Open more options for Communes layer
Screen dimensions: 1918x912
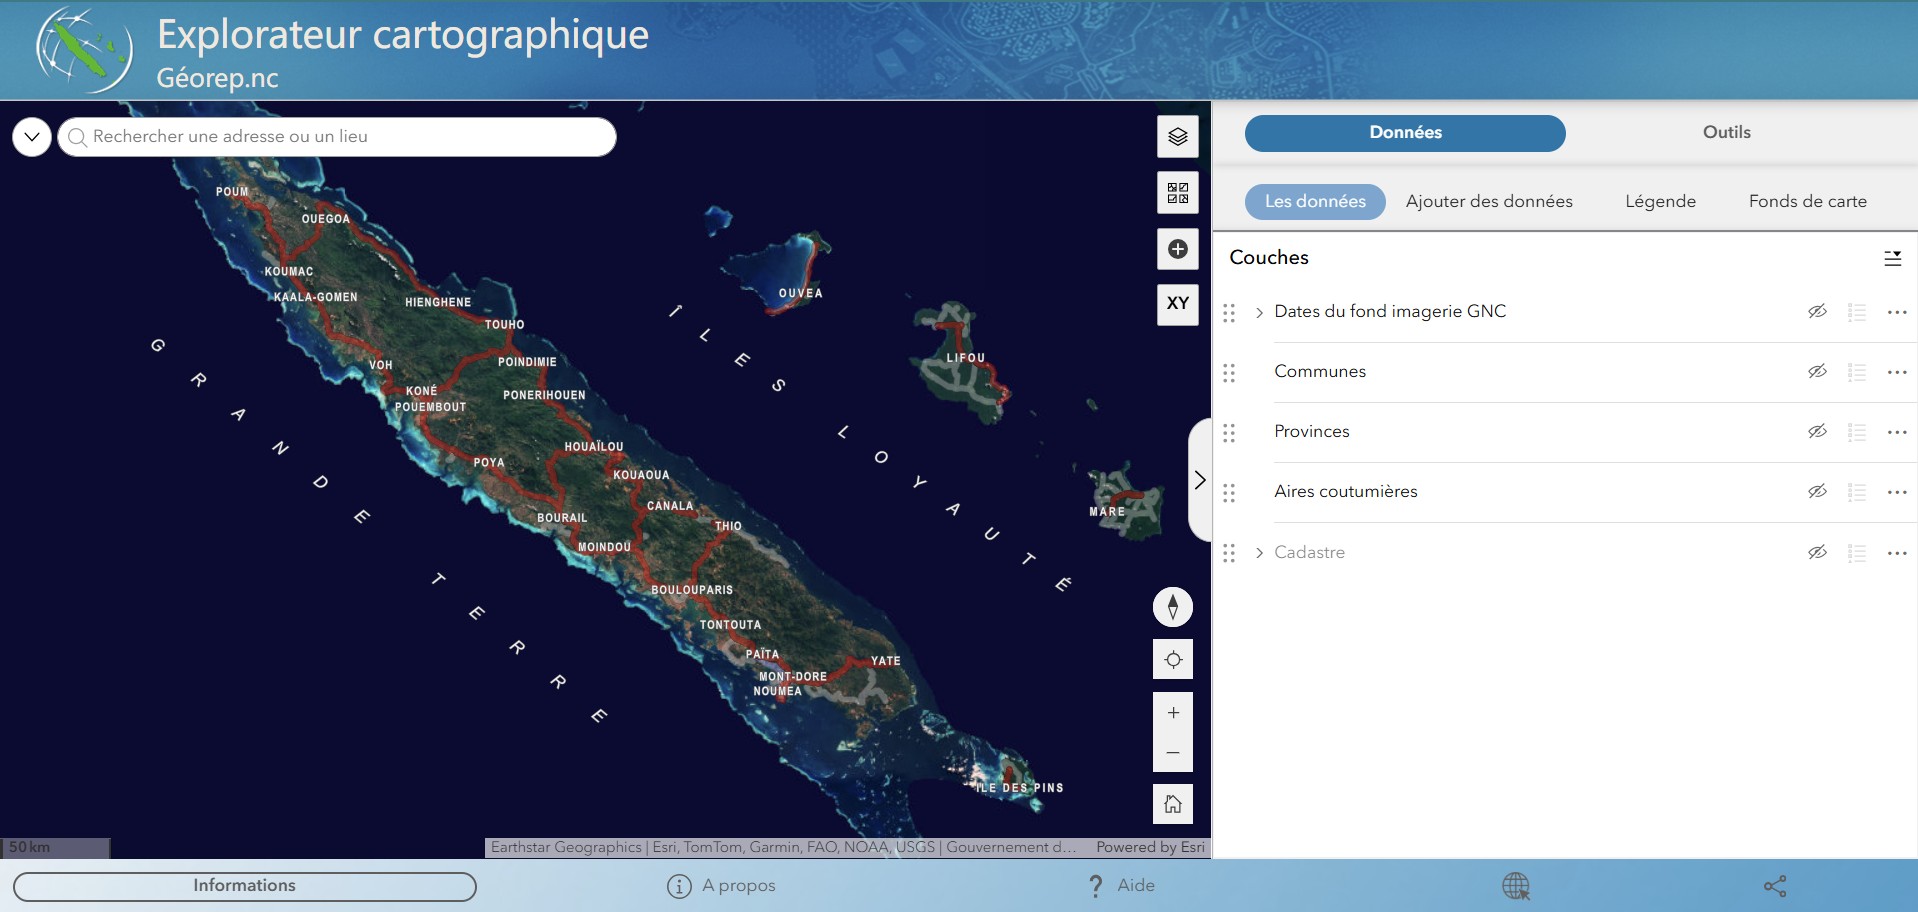click(1897, 372)
